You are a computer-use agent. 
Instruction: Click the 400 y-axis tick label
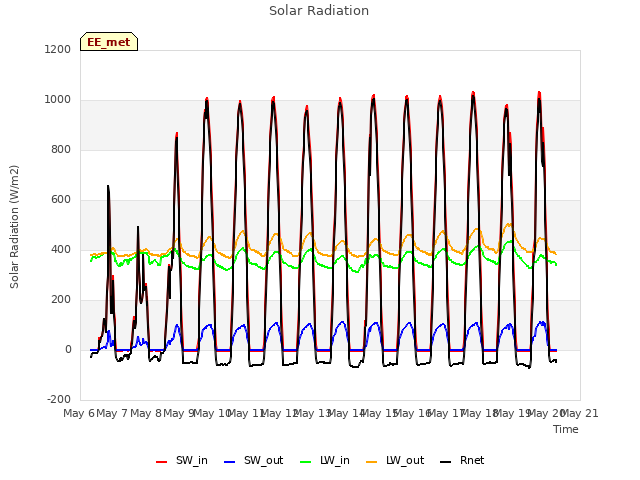click(x=61, y=249)
